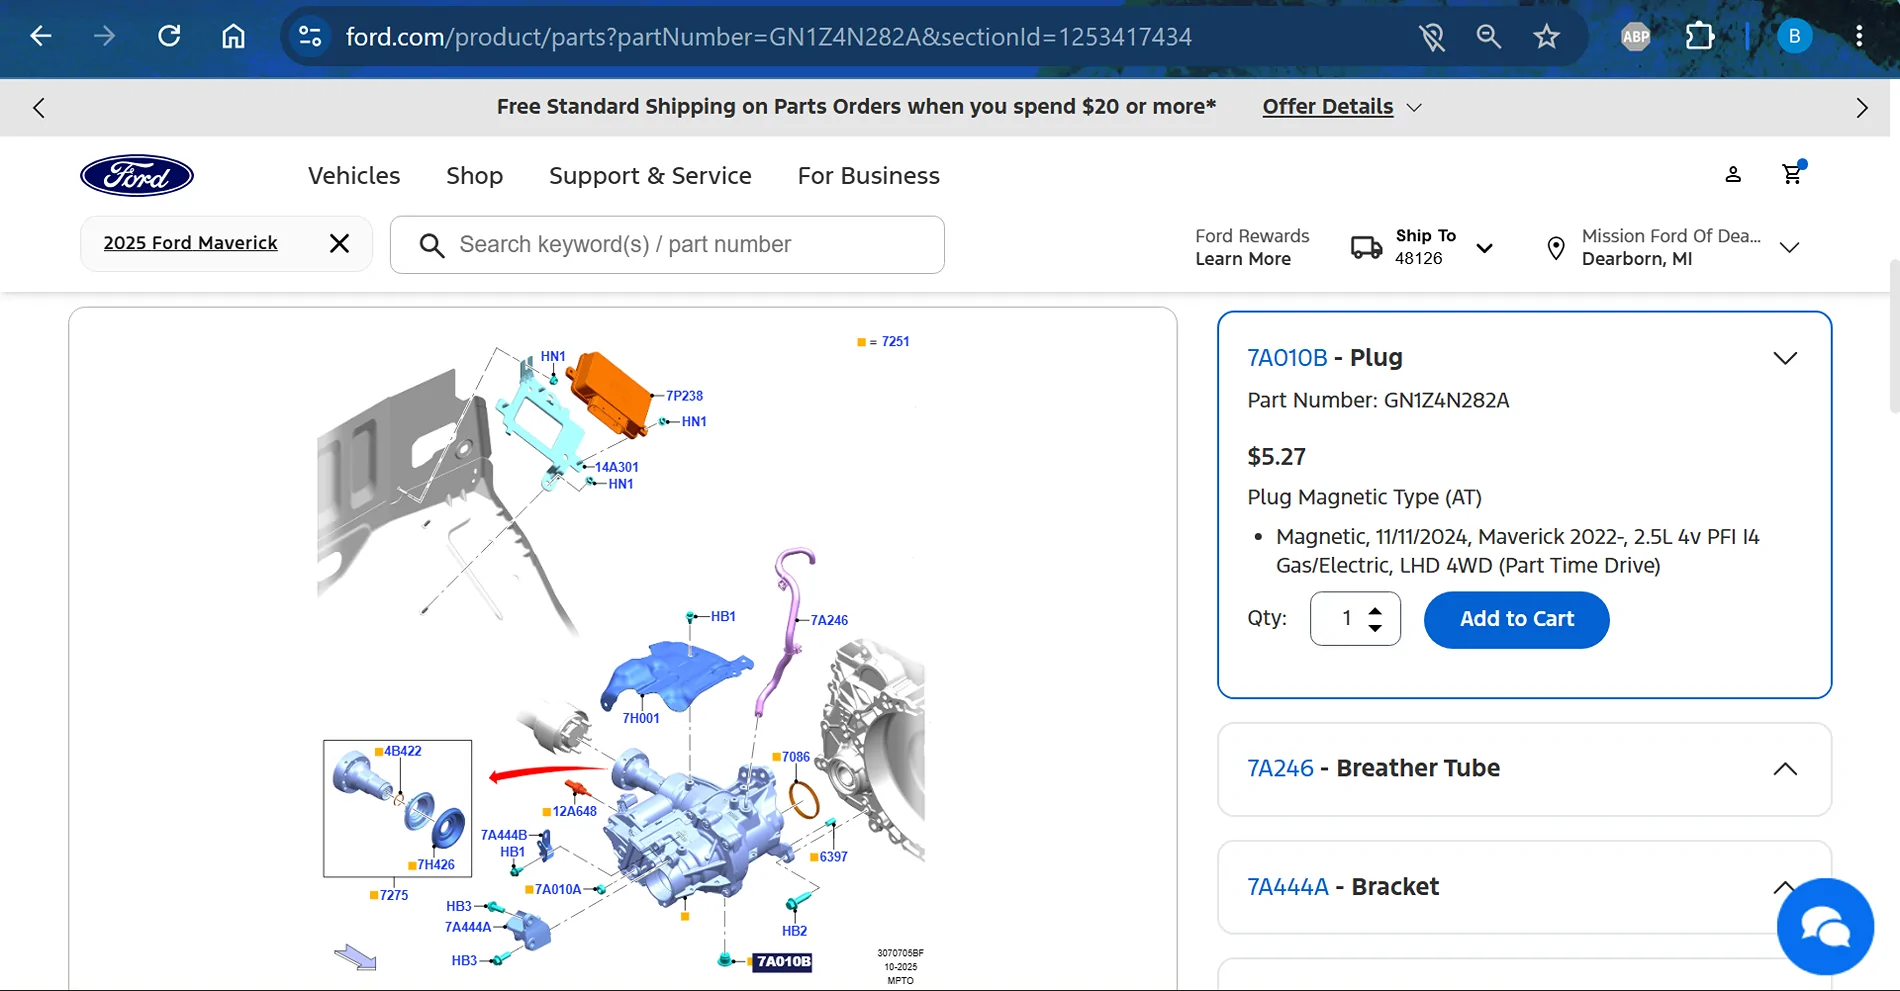1900x991 pixels.
Task: Select the 7P238 callout in diagram
Action: pos(685,396)
